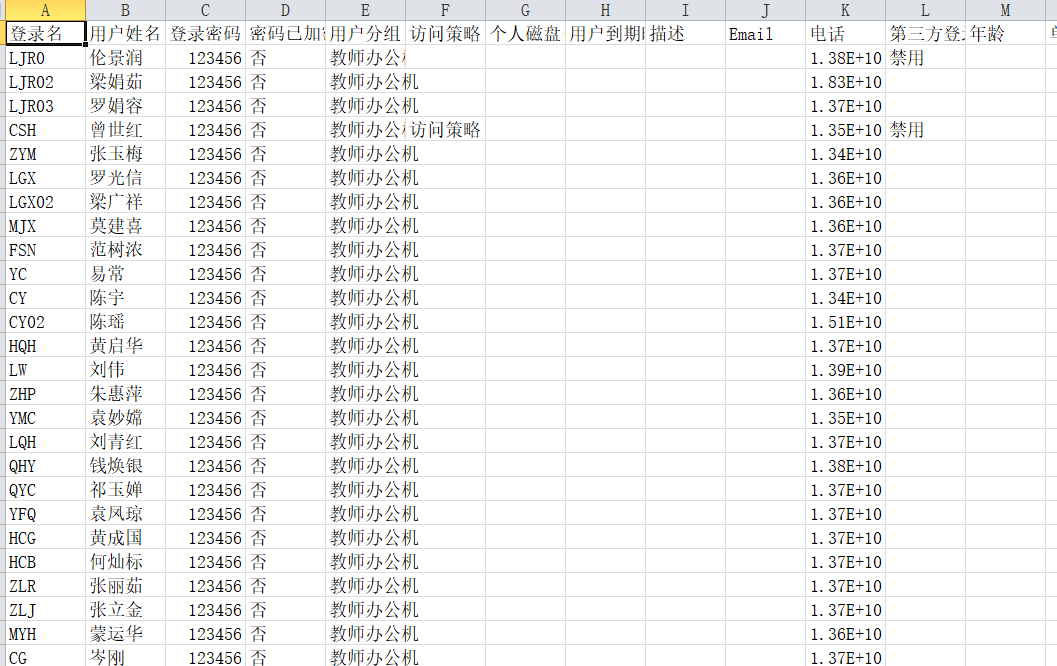This screenshot has width=1057, height=666.
Task: Click the name cell 陈宇
Action: (125, 298)
